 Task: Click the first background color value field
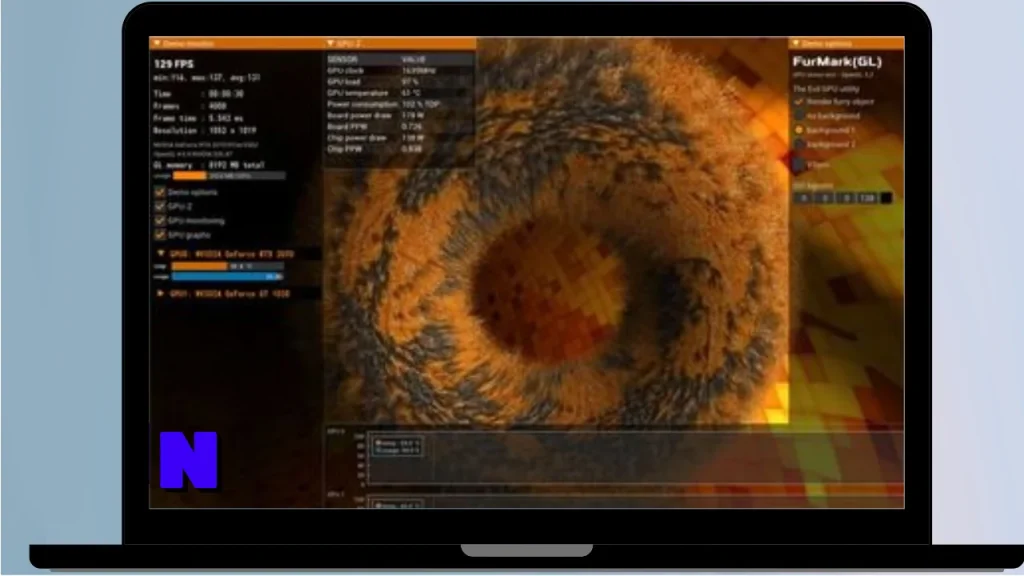click(803, 198)
